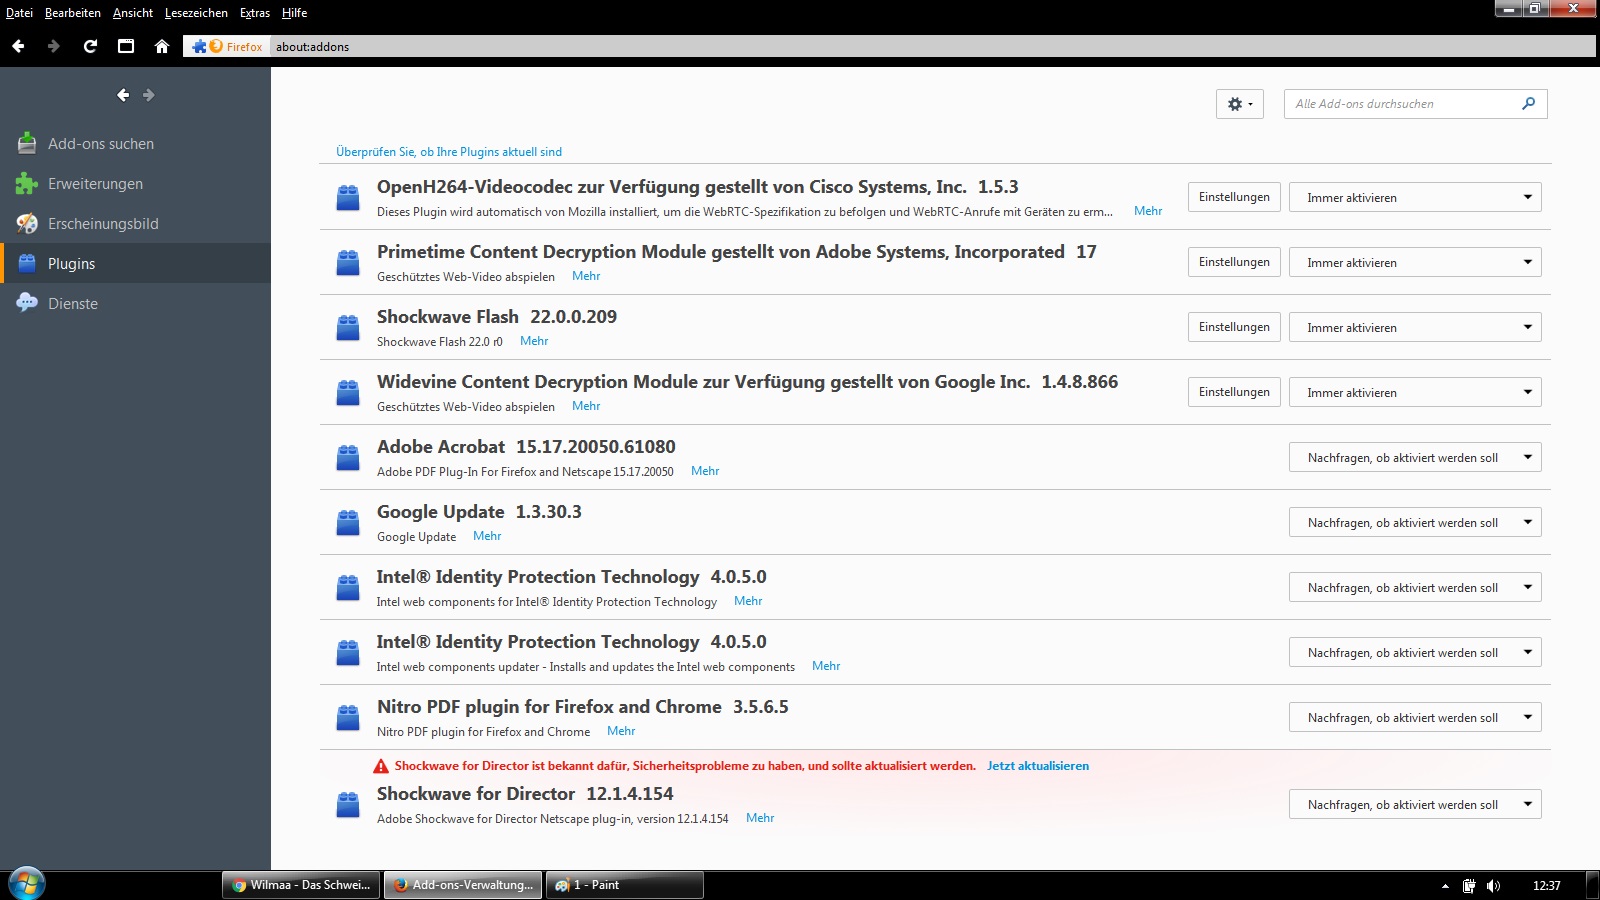Click Mehr link for Google Update
Viewport: 1600px width, 900px height.
[x=487, y=536]
